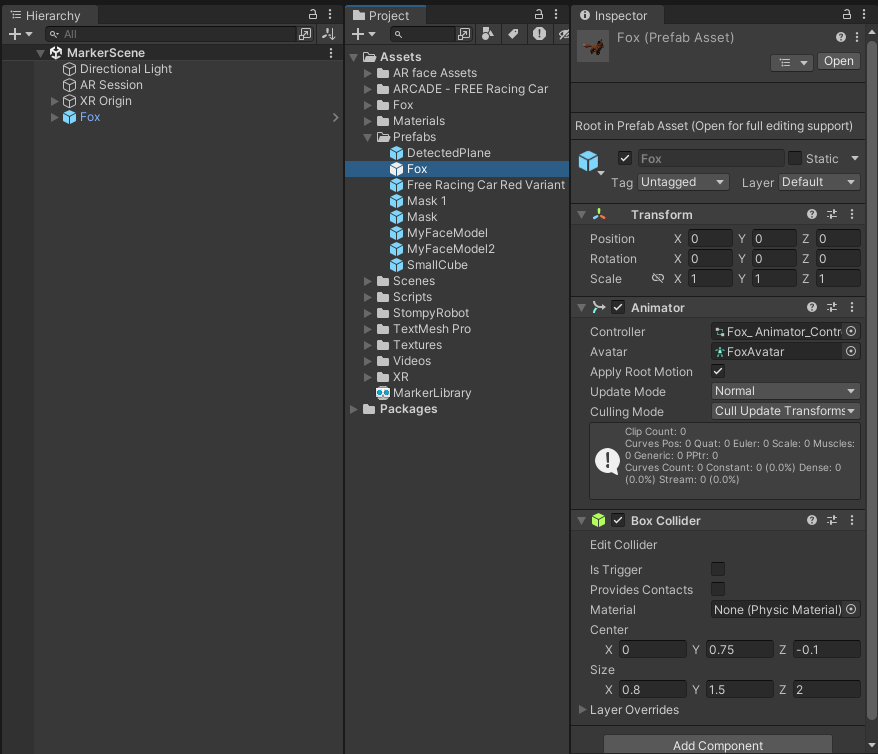This screenshot has height=754, width=878.
Task: Open the Hierarchy panel's three-dot menu
Action: point(330,14)
